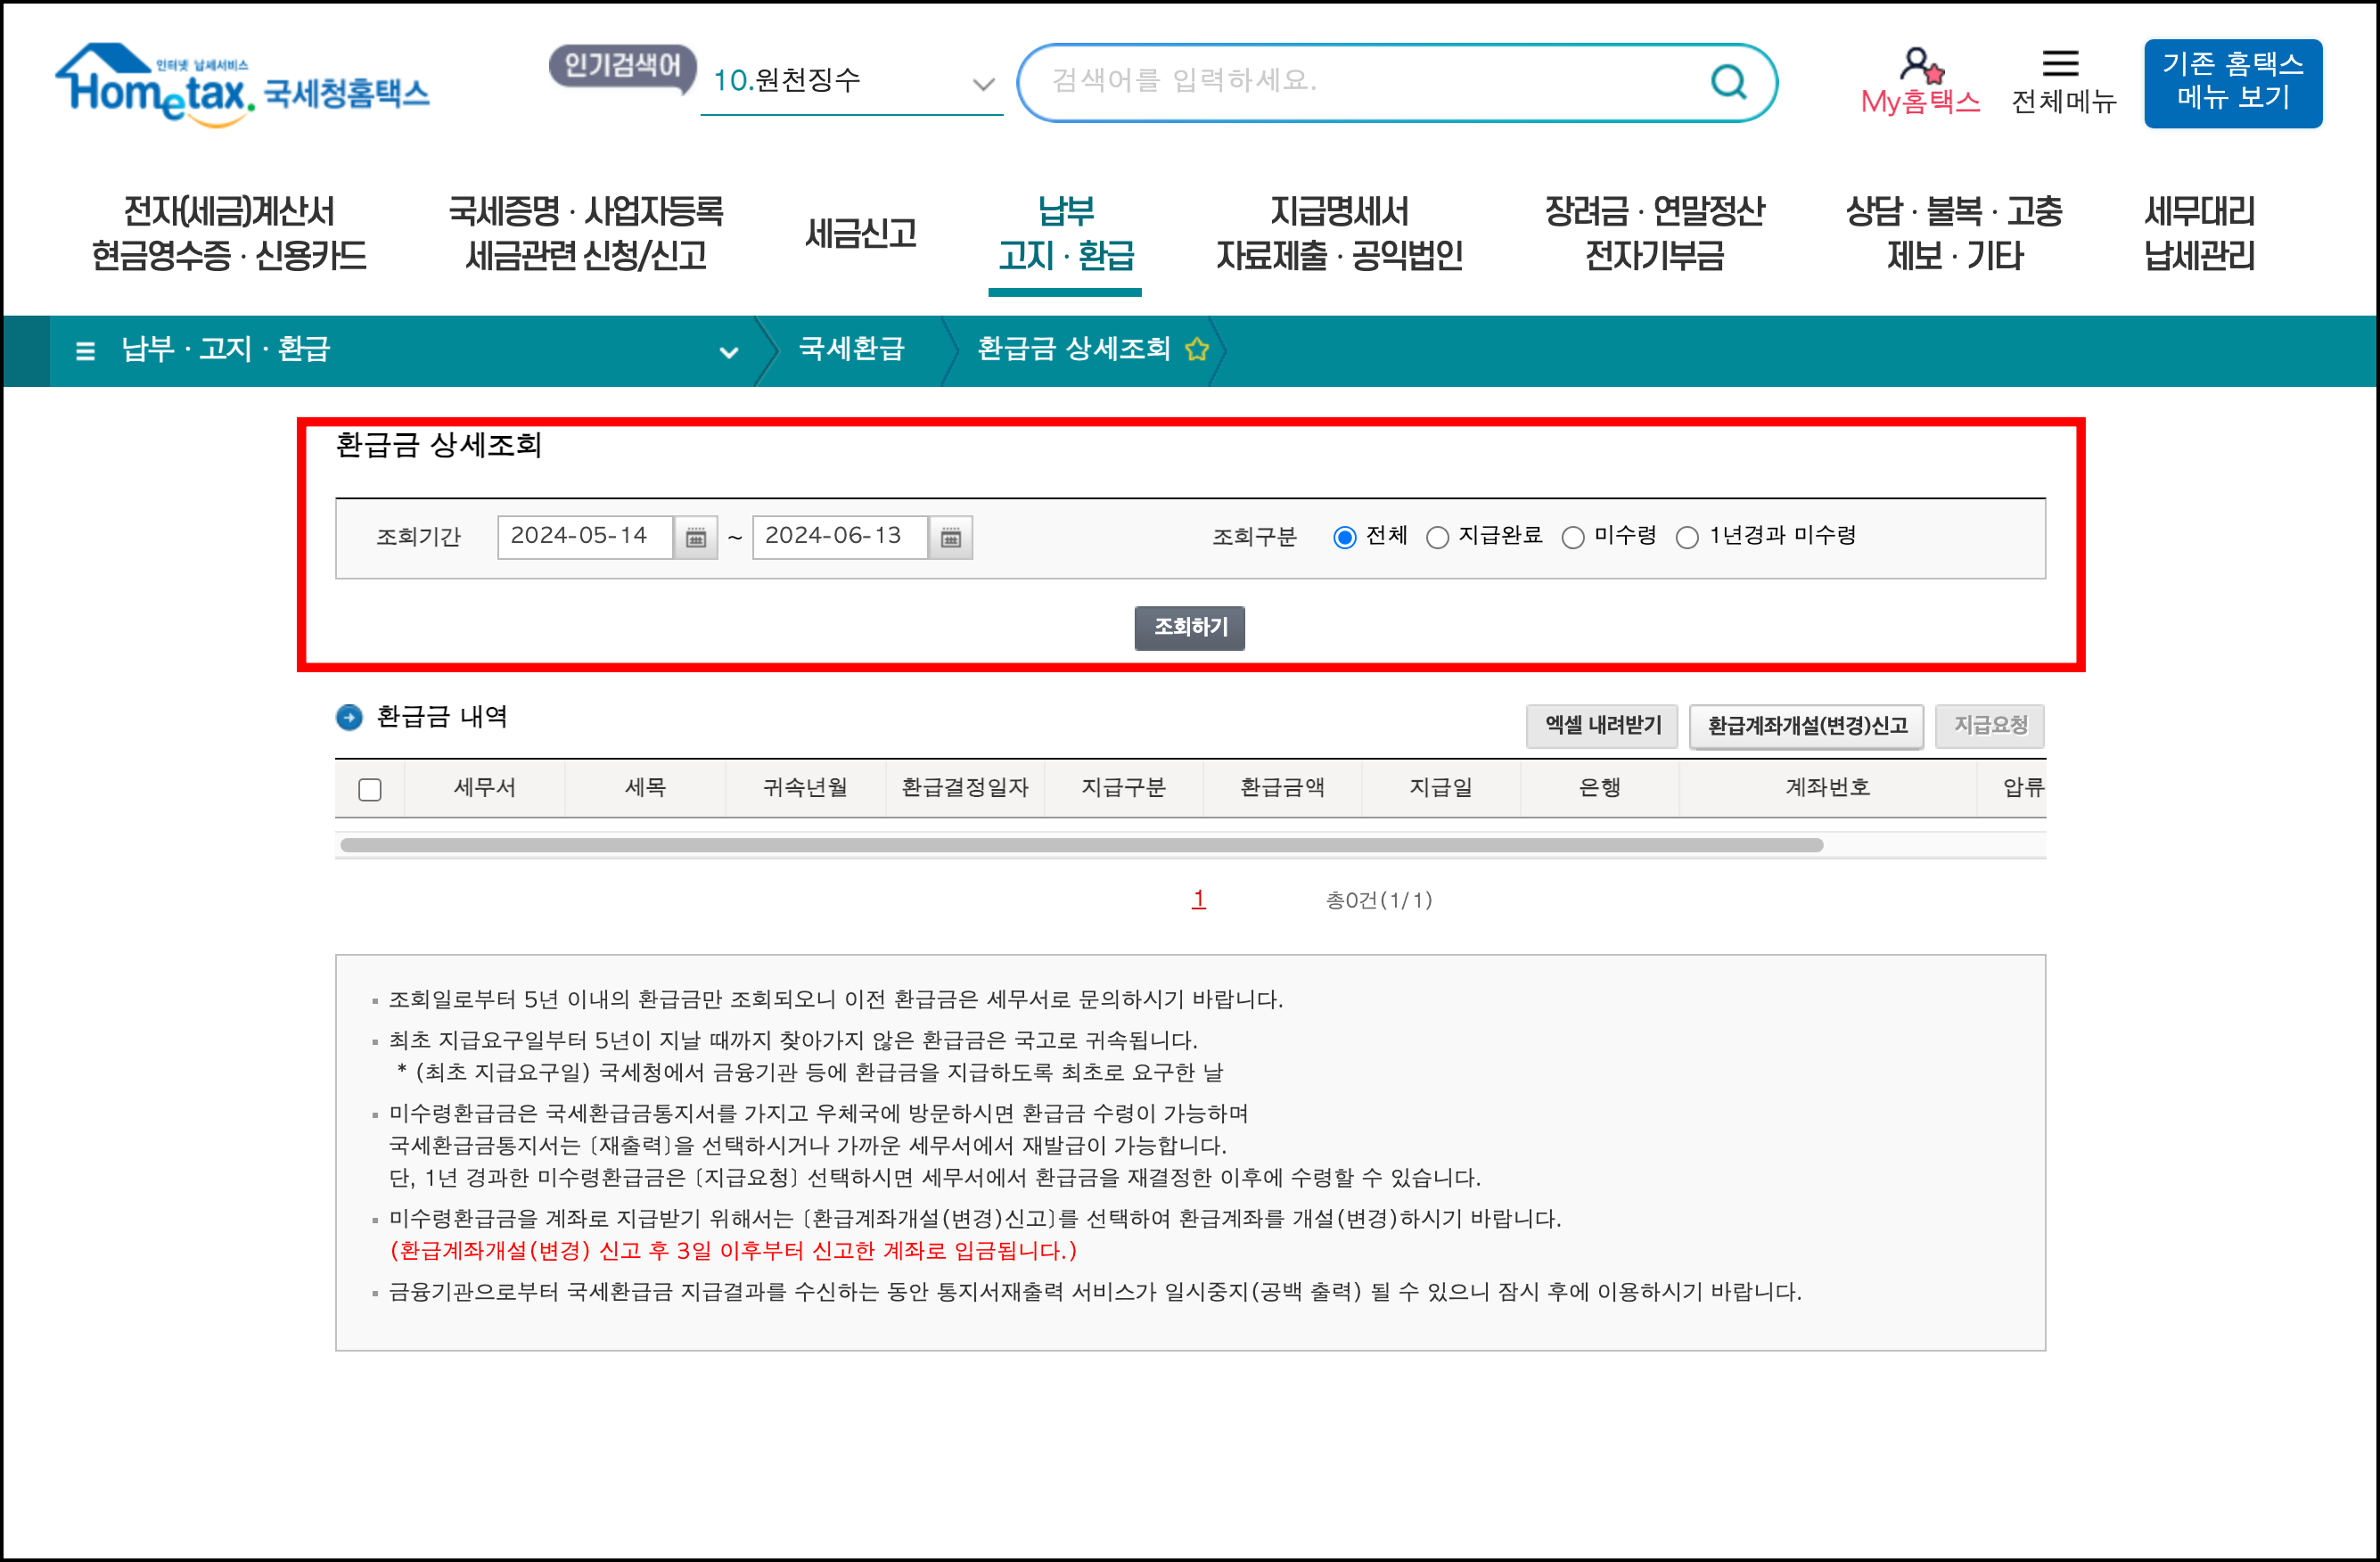The height and width of the screenshot is (1562, 2380).
Task: Open 납부 고지·환급 menu
Action: pos(1066,233)
